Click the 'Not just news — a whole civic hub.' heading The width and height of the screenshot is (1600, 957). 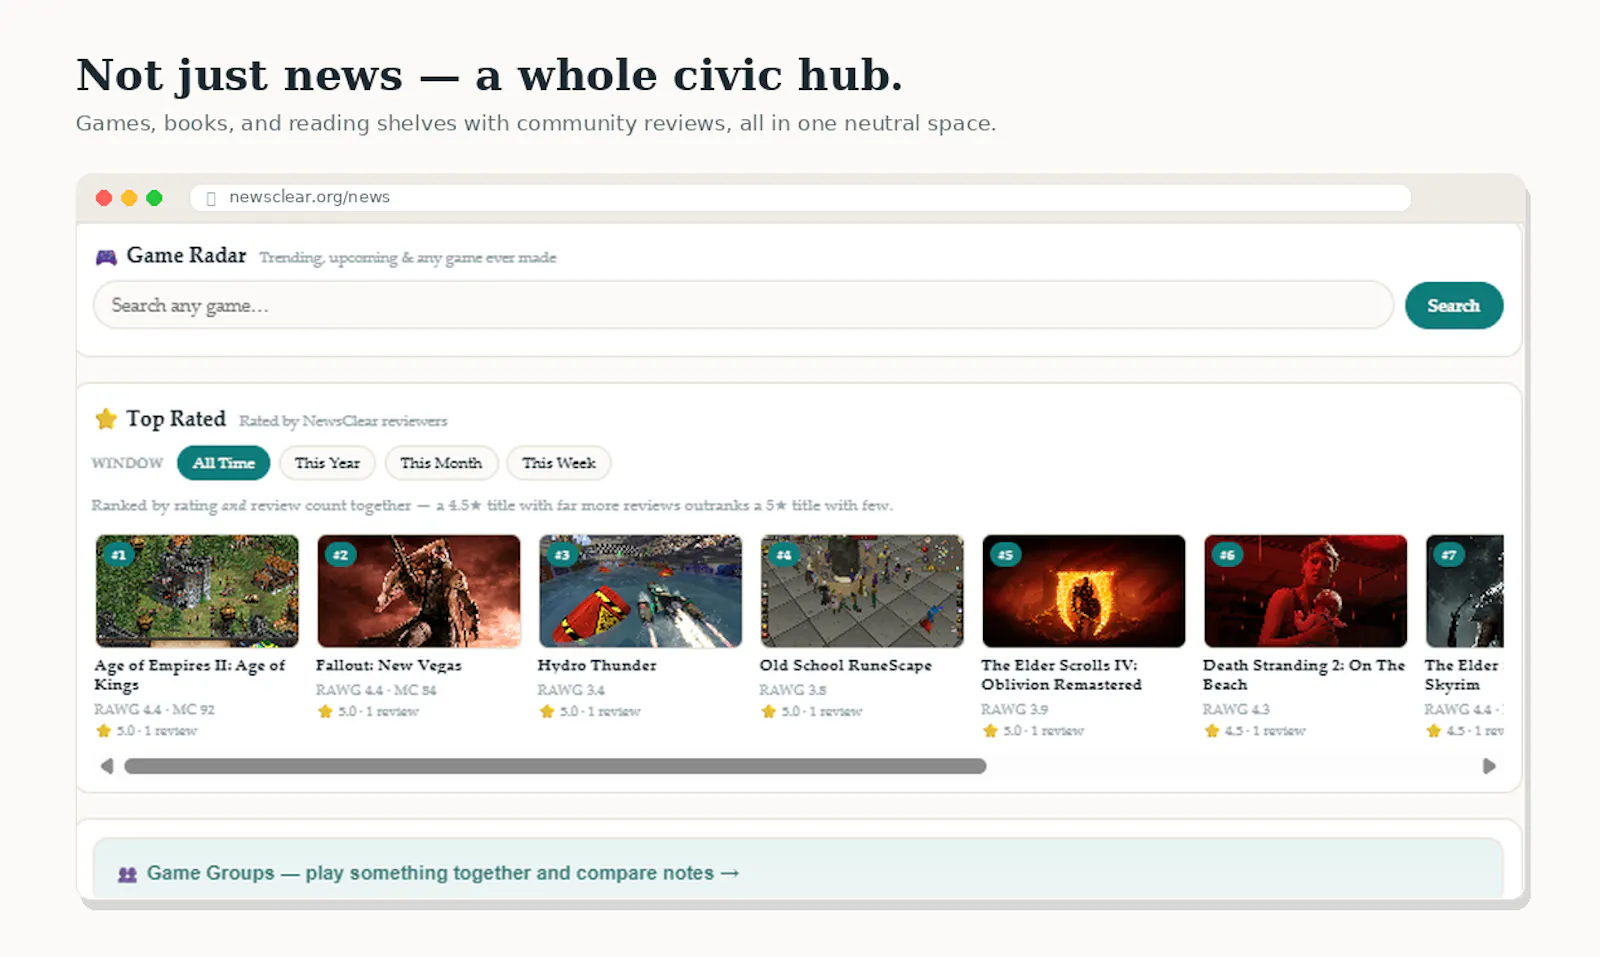click(490, 76)
